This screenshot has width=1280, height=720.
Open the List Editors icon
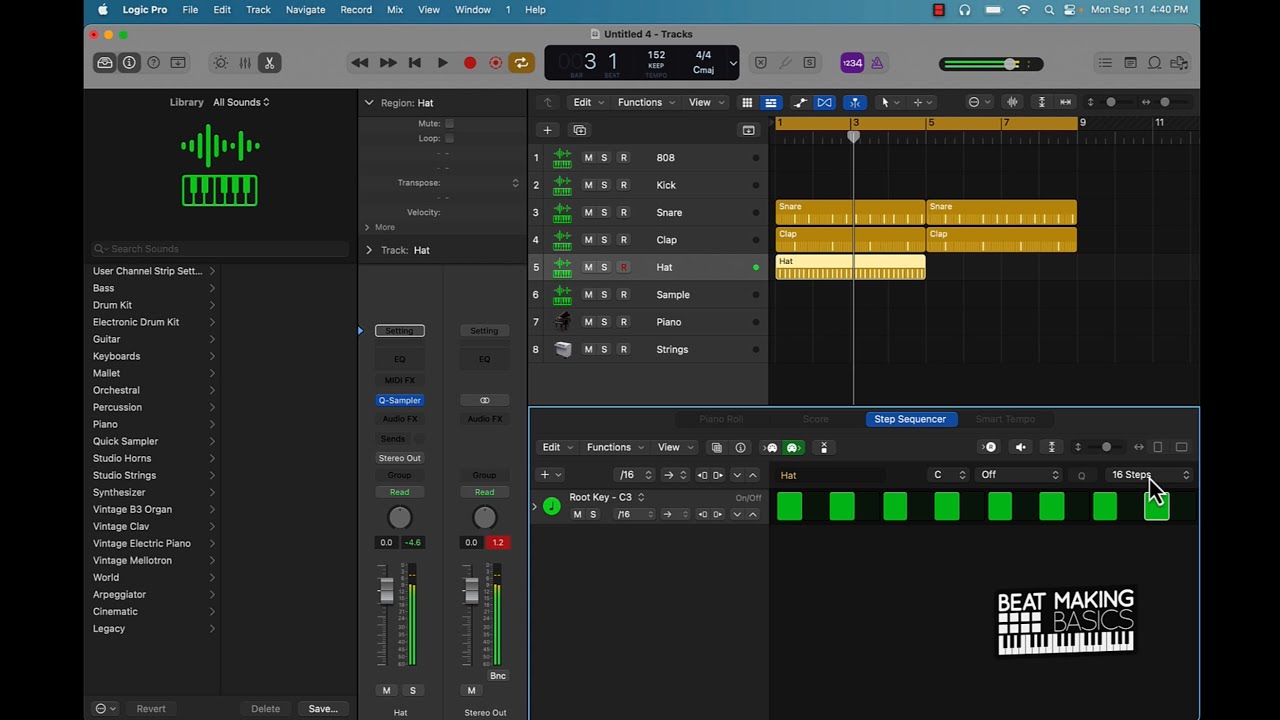[1105, 63]
